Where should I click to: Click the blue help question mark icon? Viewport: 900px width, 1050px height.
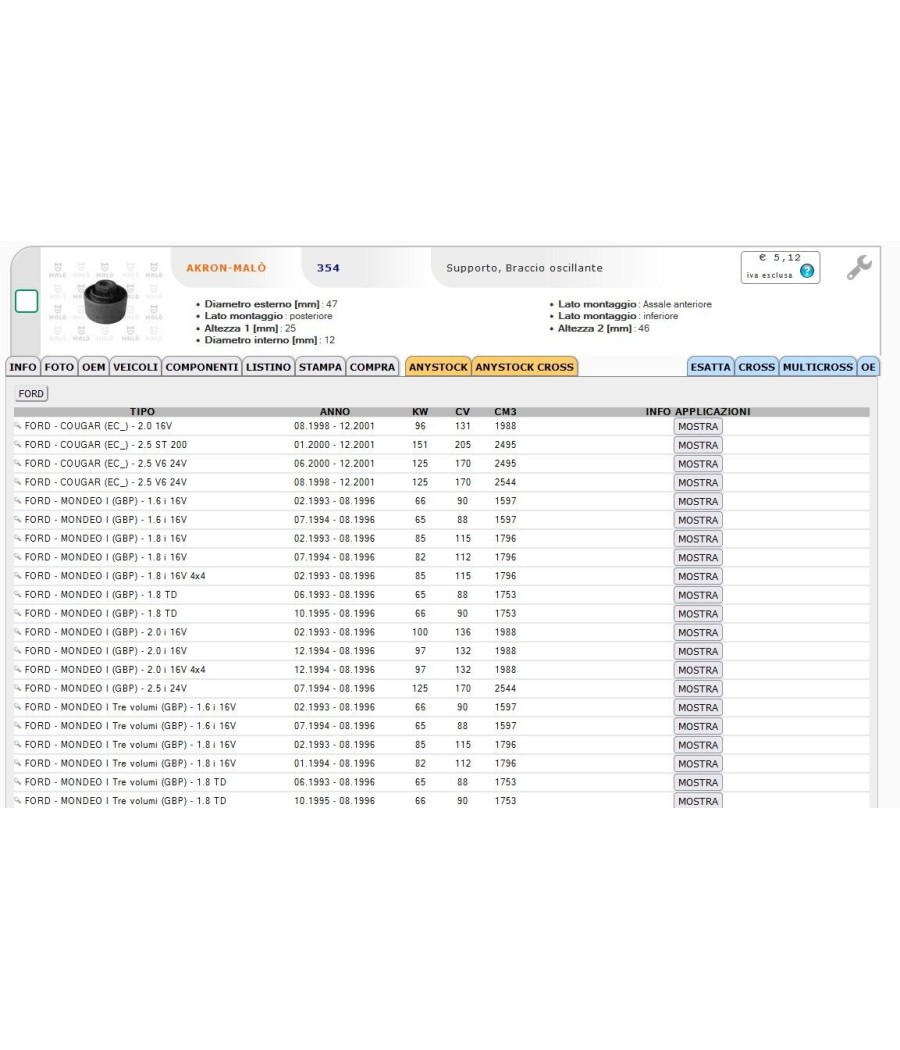tap(807, 271)
